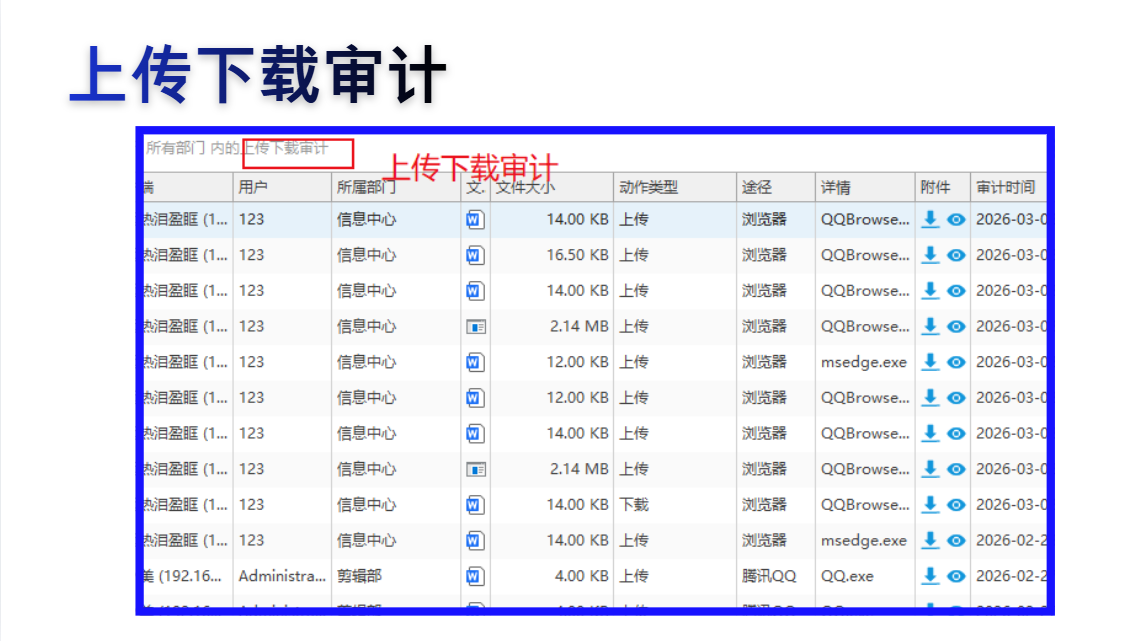Select the 腾讯QQ channel cell
Image resolution: width=1140 pixels, height=641 pixels.
pos(776,576)
